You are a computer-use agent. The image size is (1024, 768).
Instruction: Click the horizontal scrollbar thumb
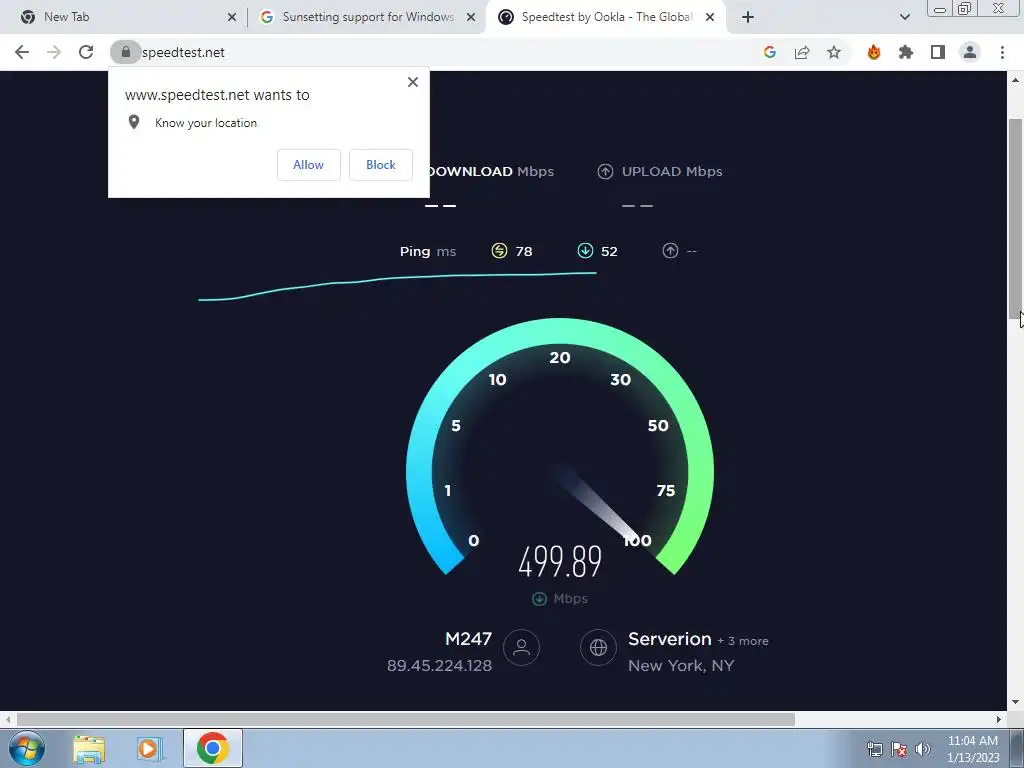coord(406,719)
